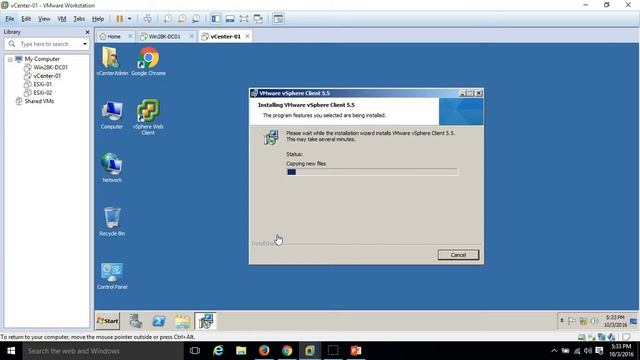The image size is (640, 360).
Task: Open Server Manager in the guest taskbar
Action: pyautogui.click(x=136, y=321)
